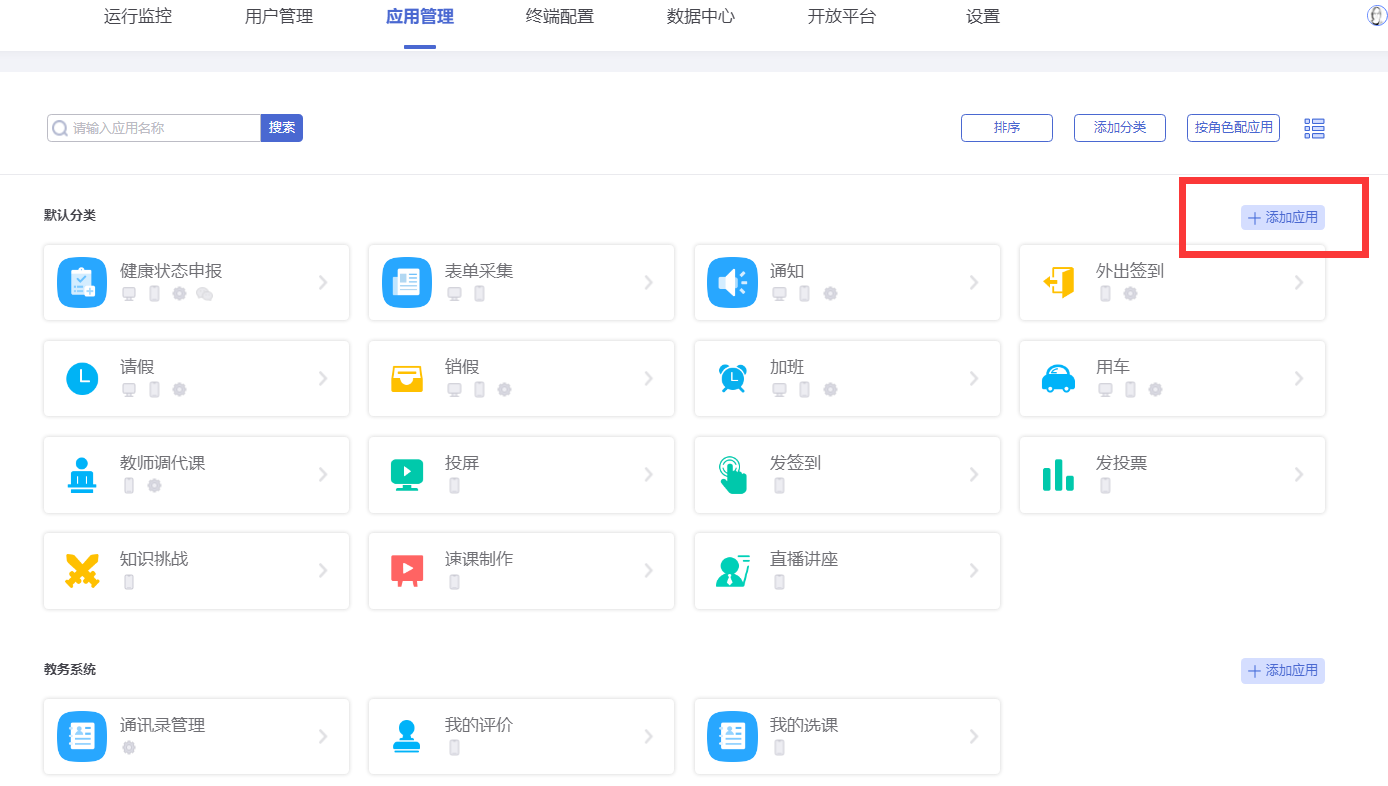The image size is (1388, 786).
Task: Click the 直播讲座 lecturer icon
Action: [x=732, y=571]
